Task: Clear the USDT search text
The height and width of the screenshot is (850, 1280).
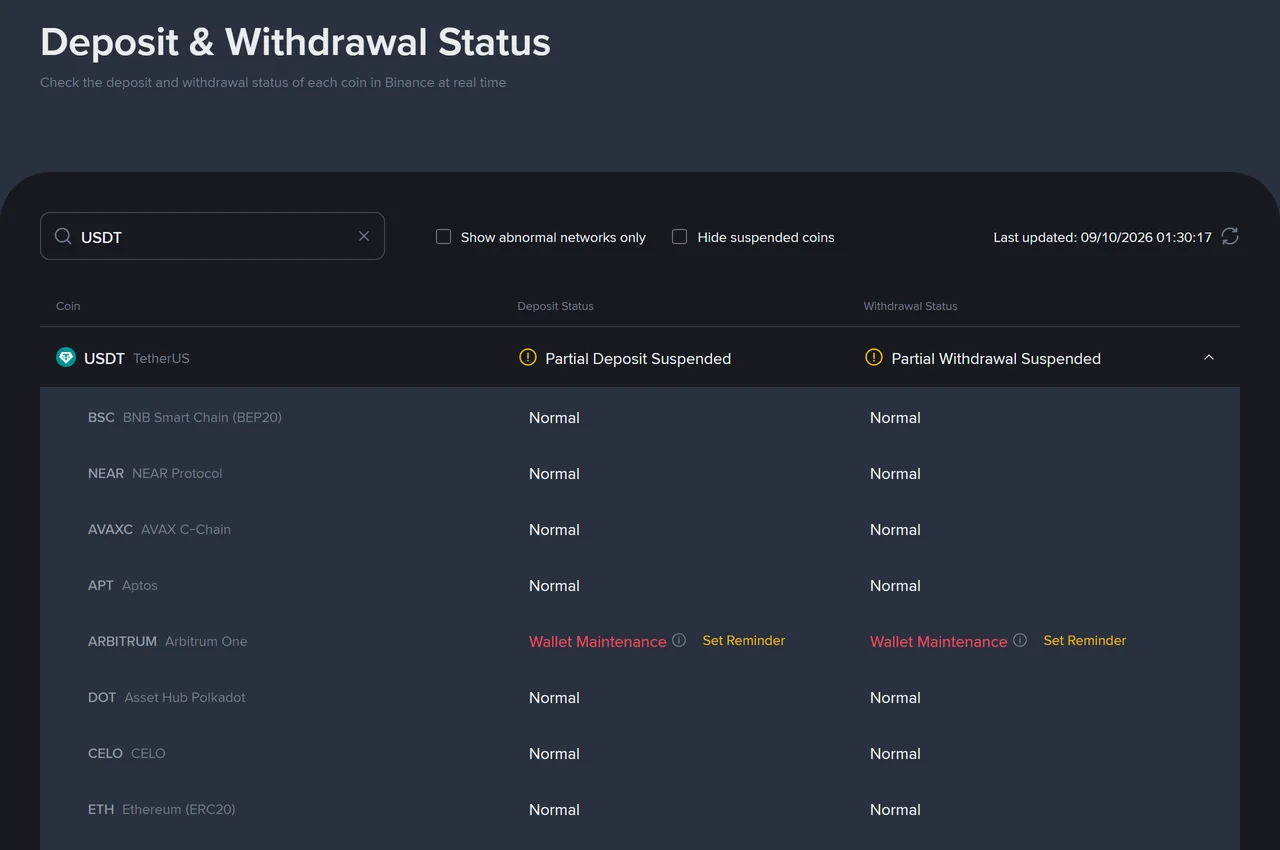Action: [x=364, y=236]
